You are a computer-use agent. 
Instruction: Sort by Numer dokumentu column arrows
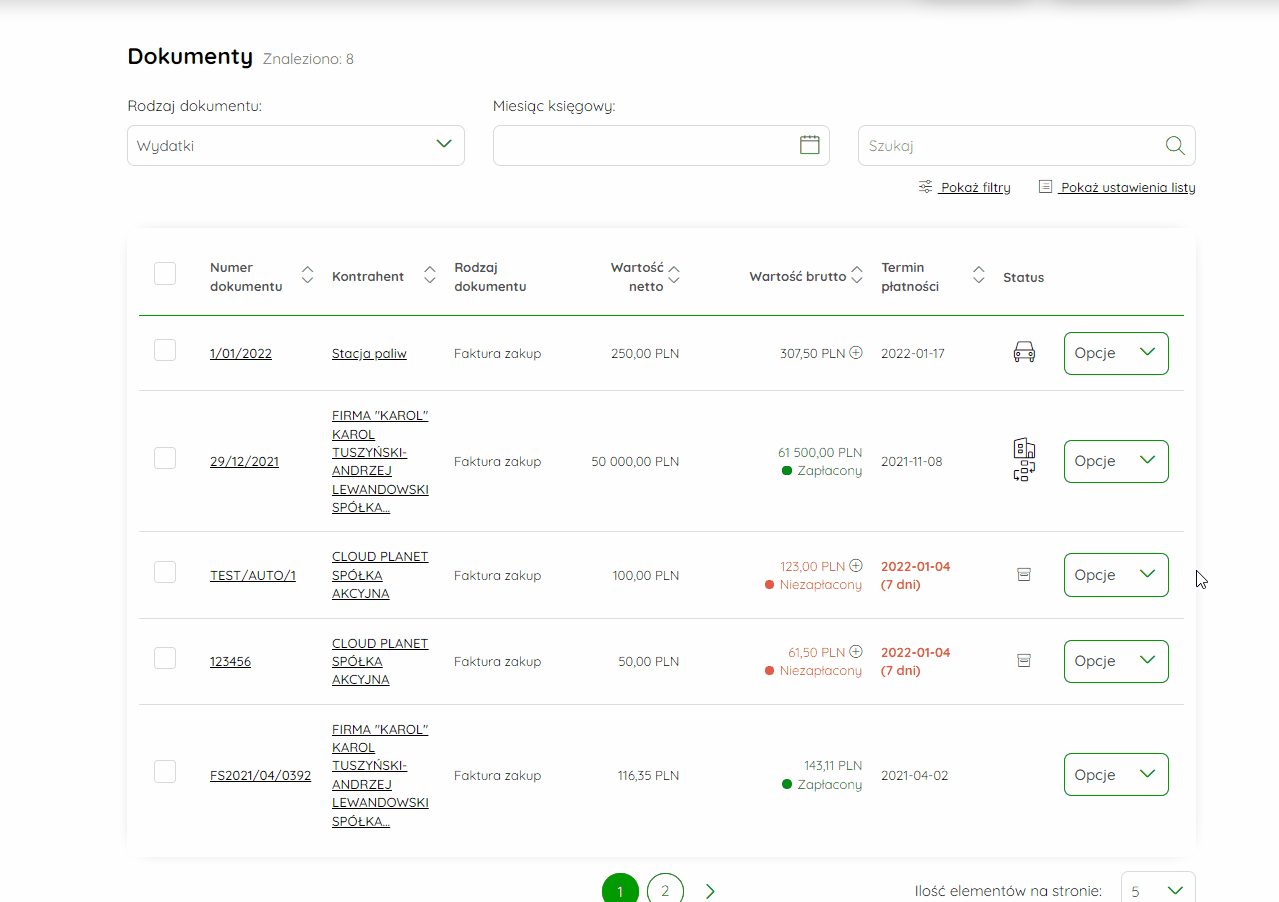tap(308, 275)
